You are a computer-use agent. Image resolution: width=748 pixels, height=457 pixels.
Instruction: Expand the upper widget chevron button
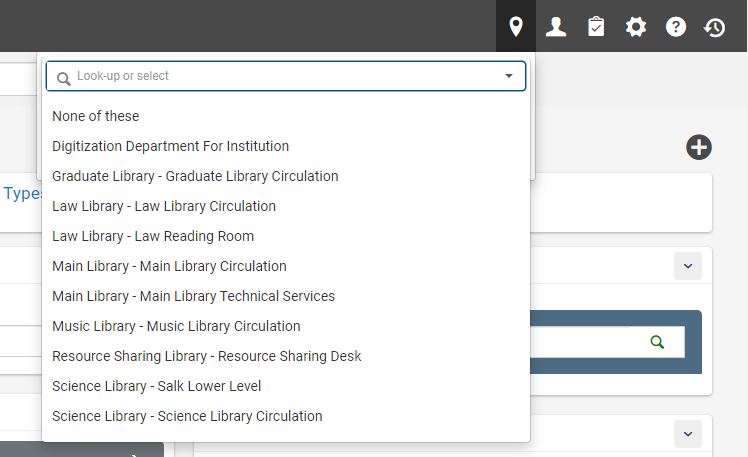[x=688, y=266]
